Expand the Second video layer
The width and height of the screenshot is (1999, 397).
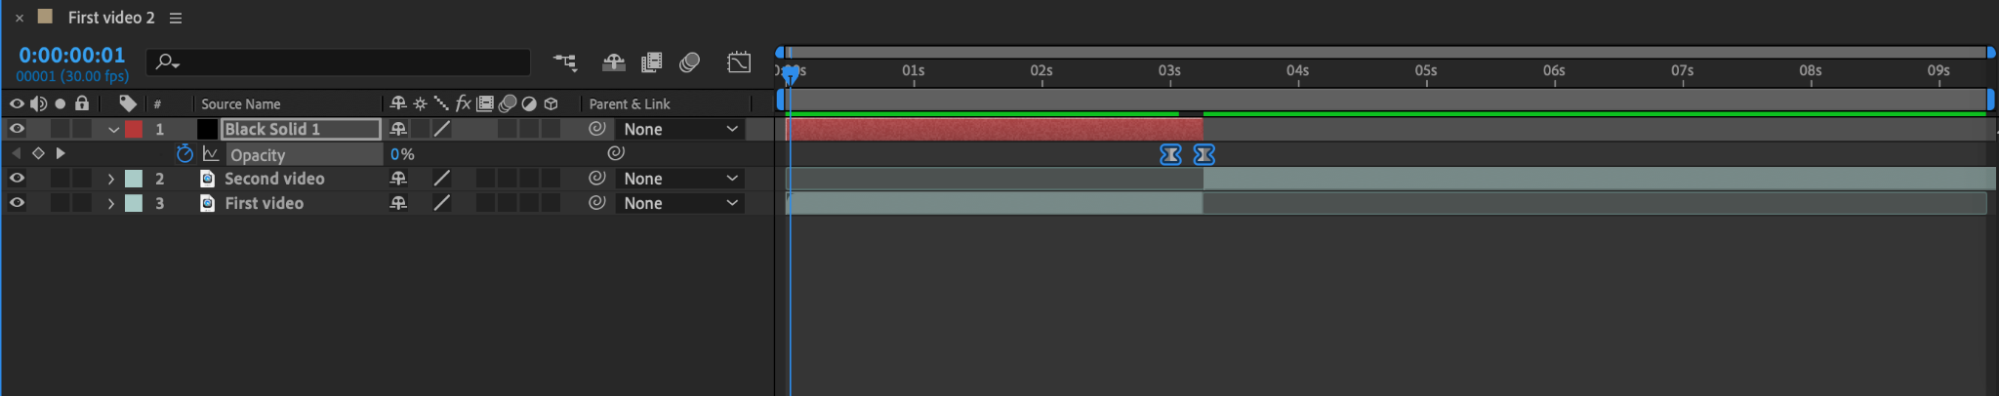111,179
